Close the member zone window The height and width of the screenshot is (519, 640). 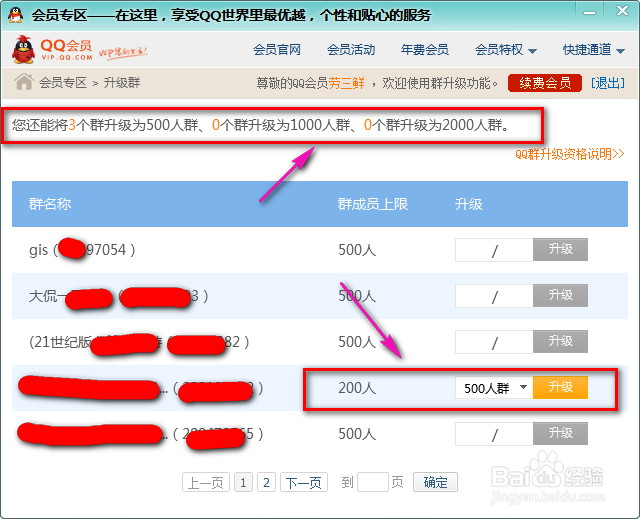point(622,11)
